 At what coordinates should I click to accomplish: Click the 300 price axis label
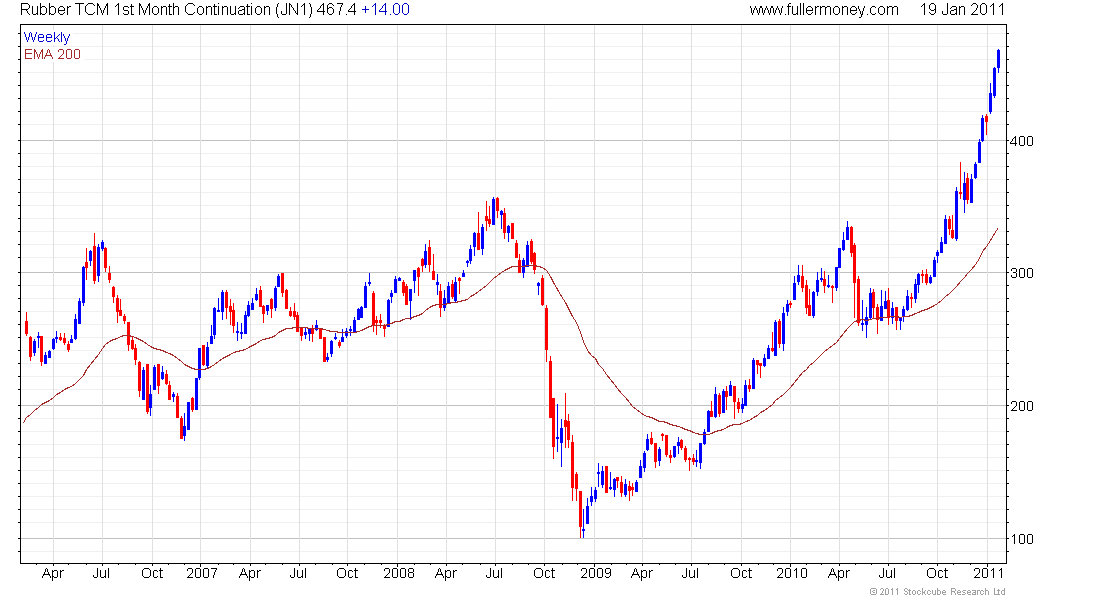[x=1021, y=274]
